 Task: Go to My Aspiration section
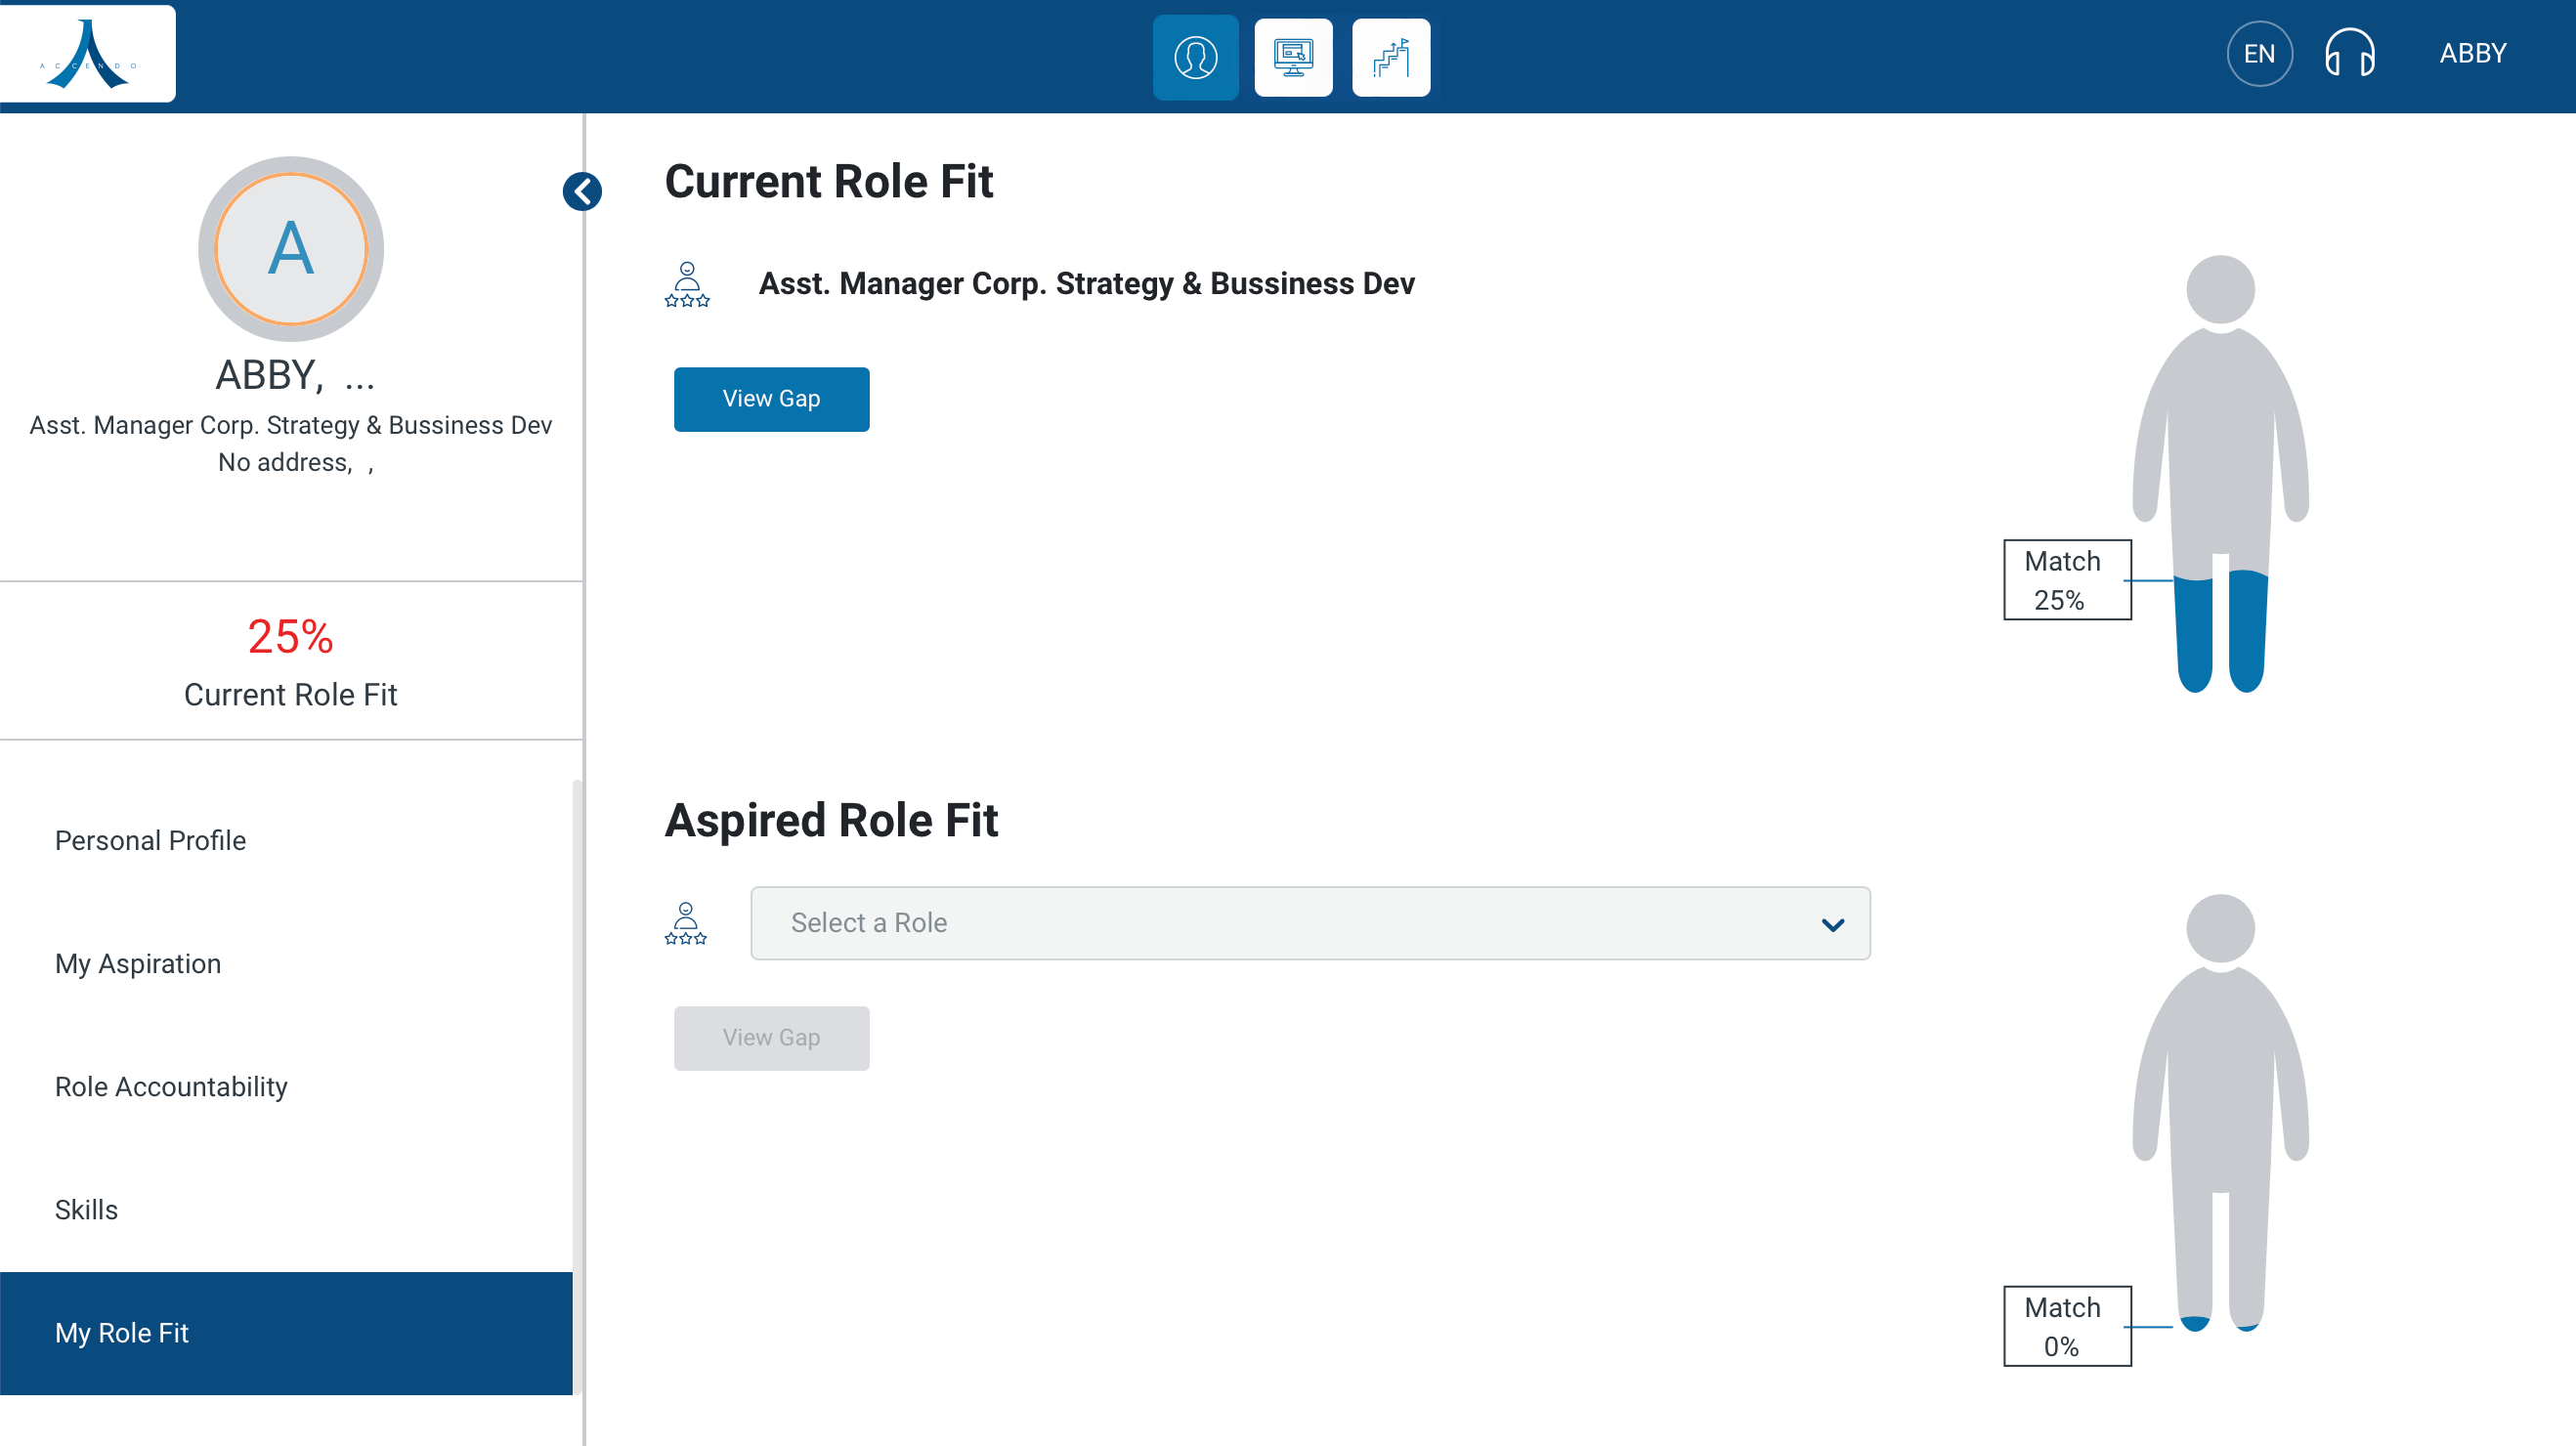138,963
